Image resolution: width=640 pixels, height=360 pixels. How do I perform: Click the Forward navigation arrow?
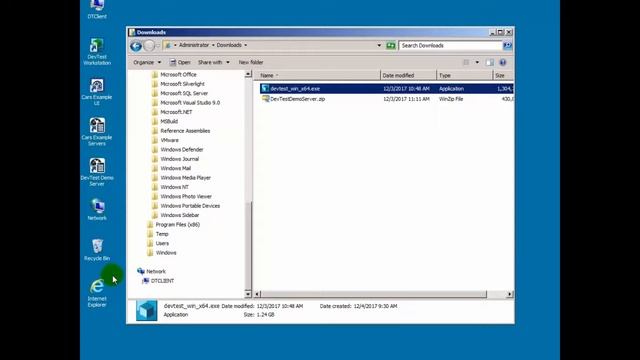[149, 46]
